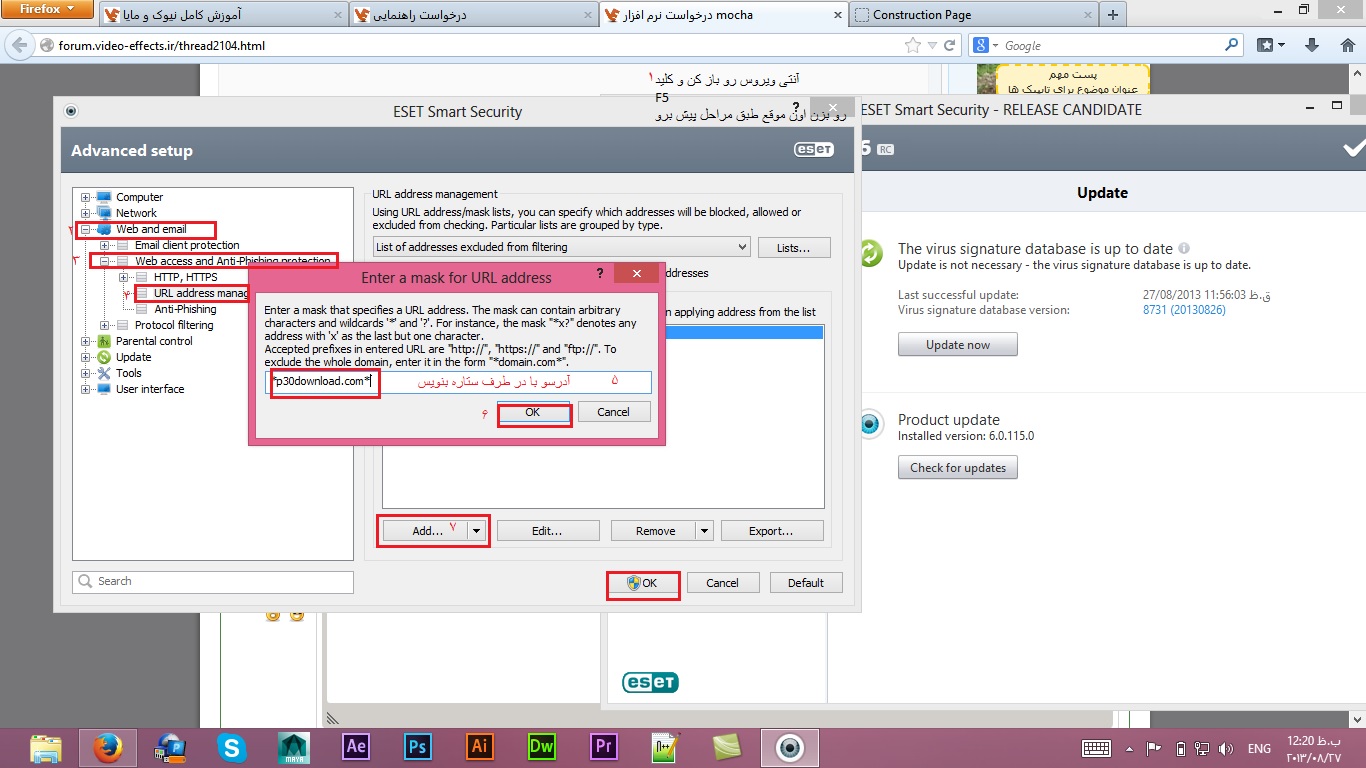Click the magnifier icon in the Google search box
Viewport: 1366px width, 768px height.
click(1231, 45)
